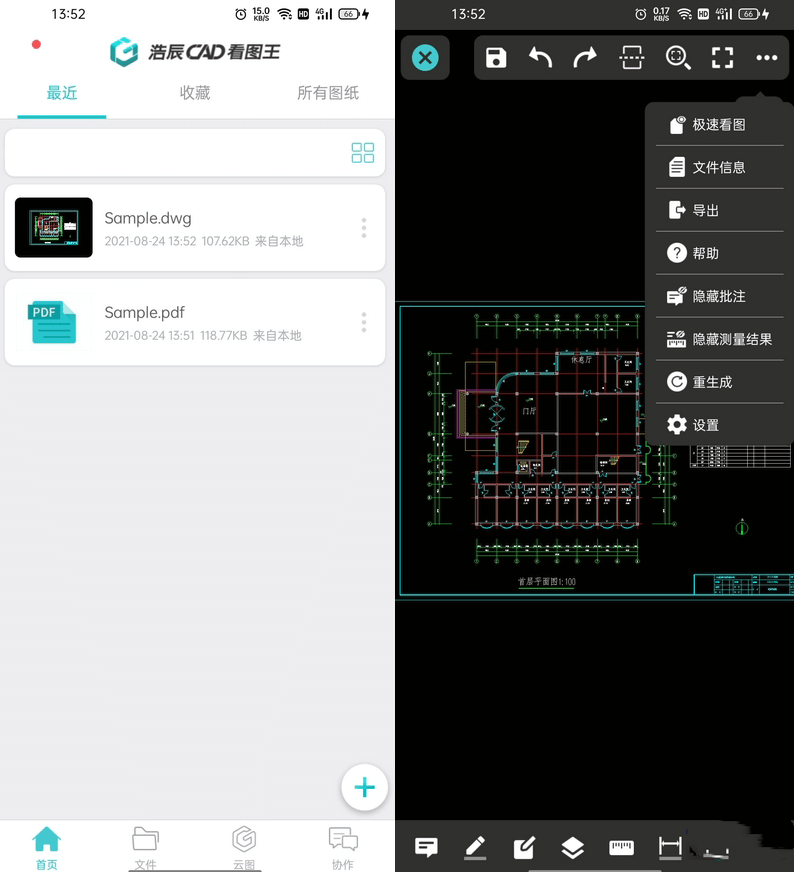This screenshot has width=794, height=872.
Task: Collapse the three-dot overflow menu
Action: click(766, 58)
